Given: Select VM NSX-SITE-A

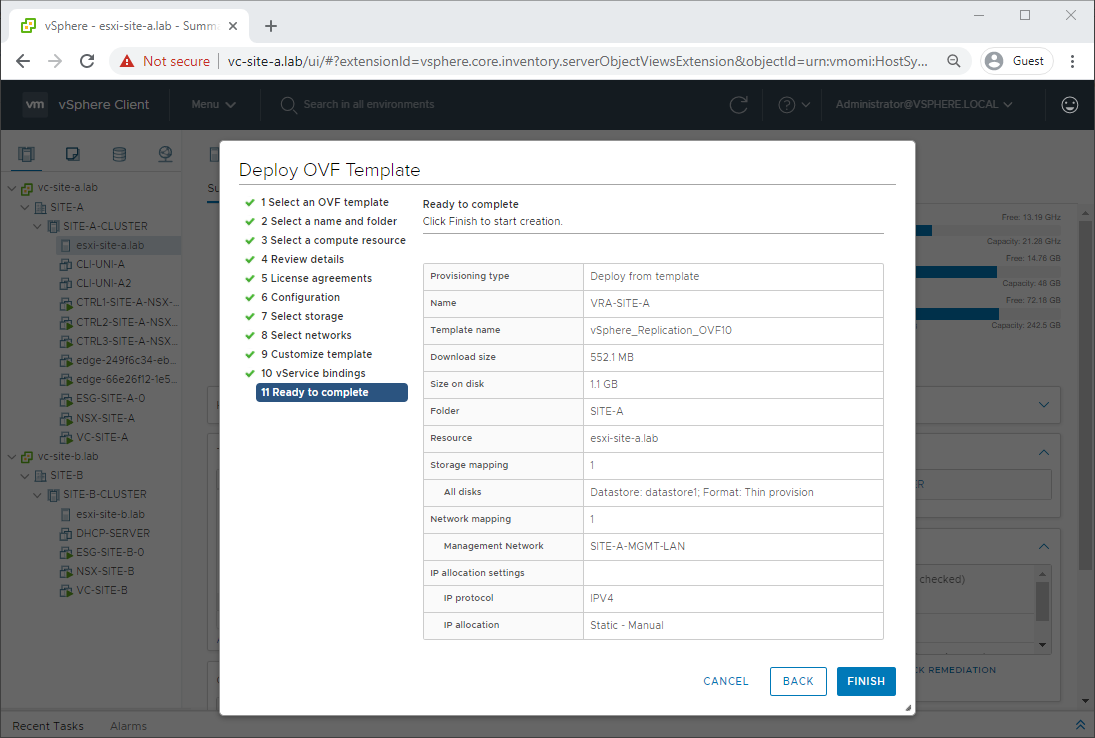Looking at the screenshot, I should point(105,418).
